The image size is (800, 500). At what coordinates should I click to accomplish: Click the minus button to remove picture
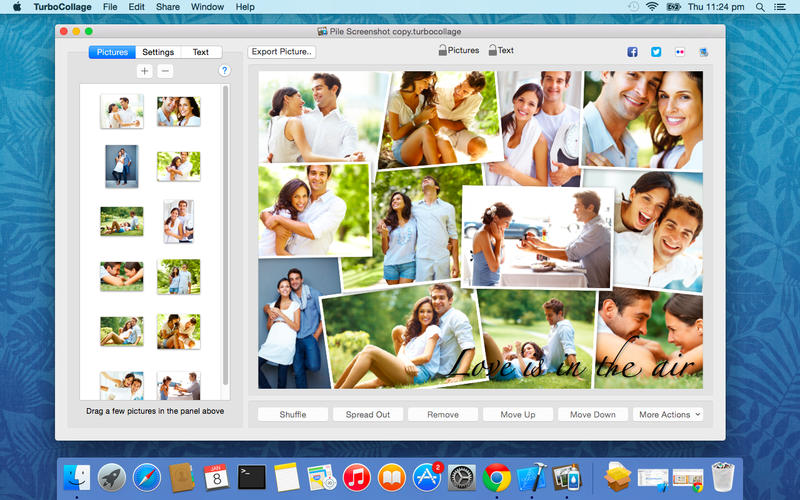[x=165, y=71]
